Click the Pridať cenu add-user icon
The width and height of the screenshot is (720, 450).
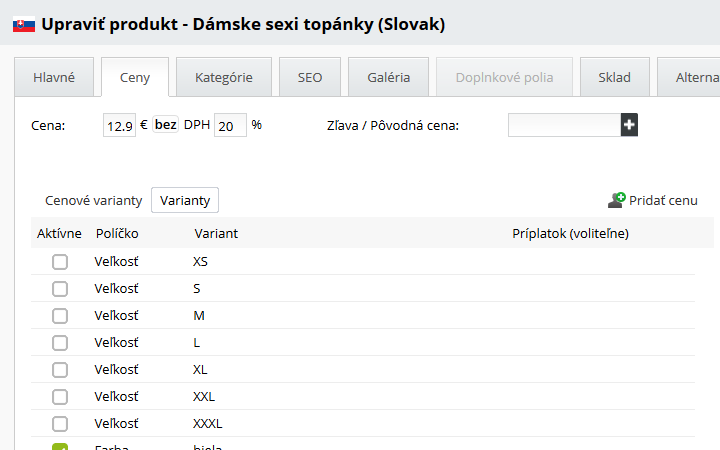click(x=616, y=200)
